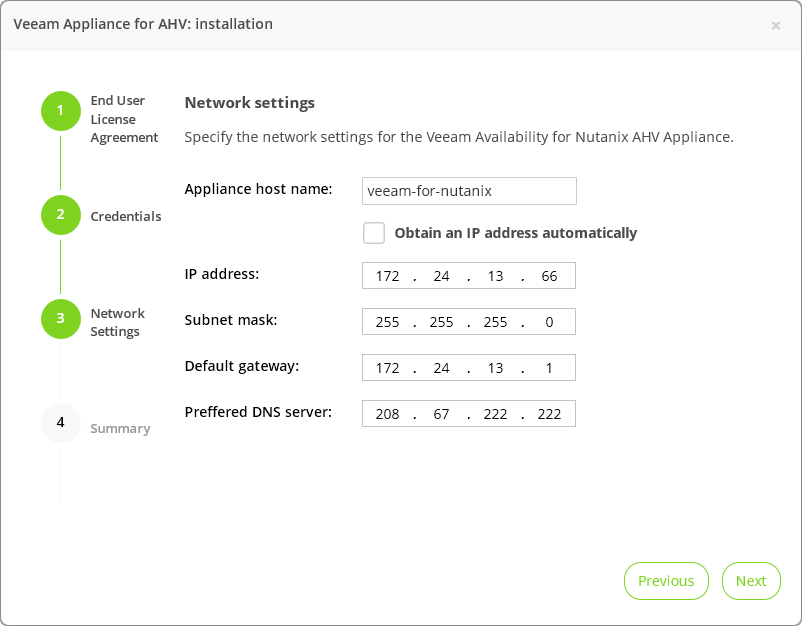
Task: Select the Credentials step label
Action: [x=126, y=216]
